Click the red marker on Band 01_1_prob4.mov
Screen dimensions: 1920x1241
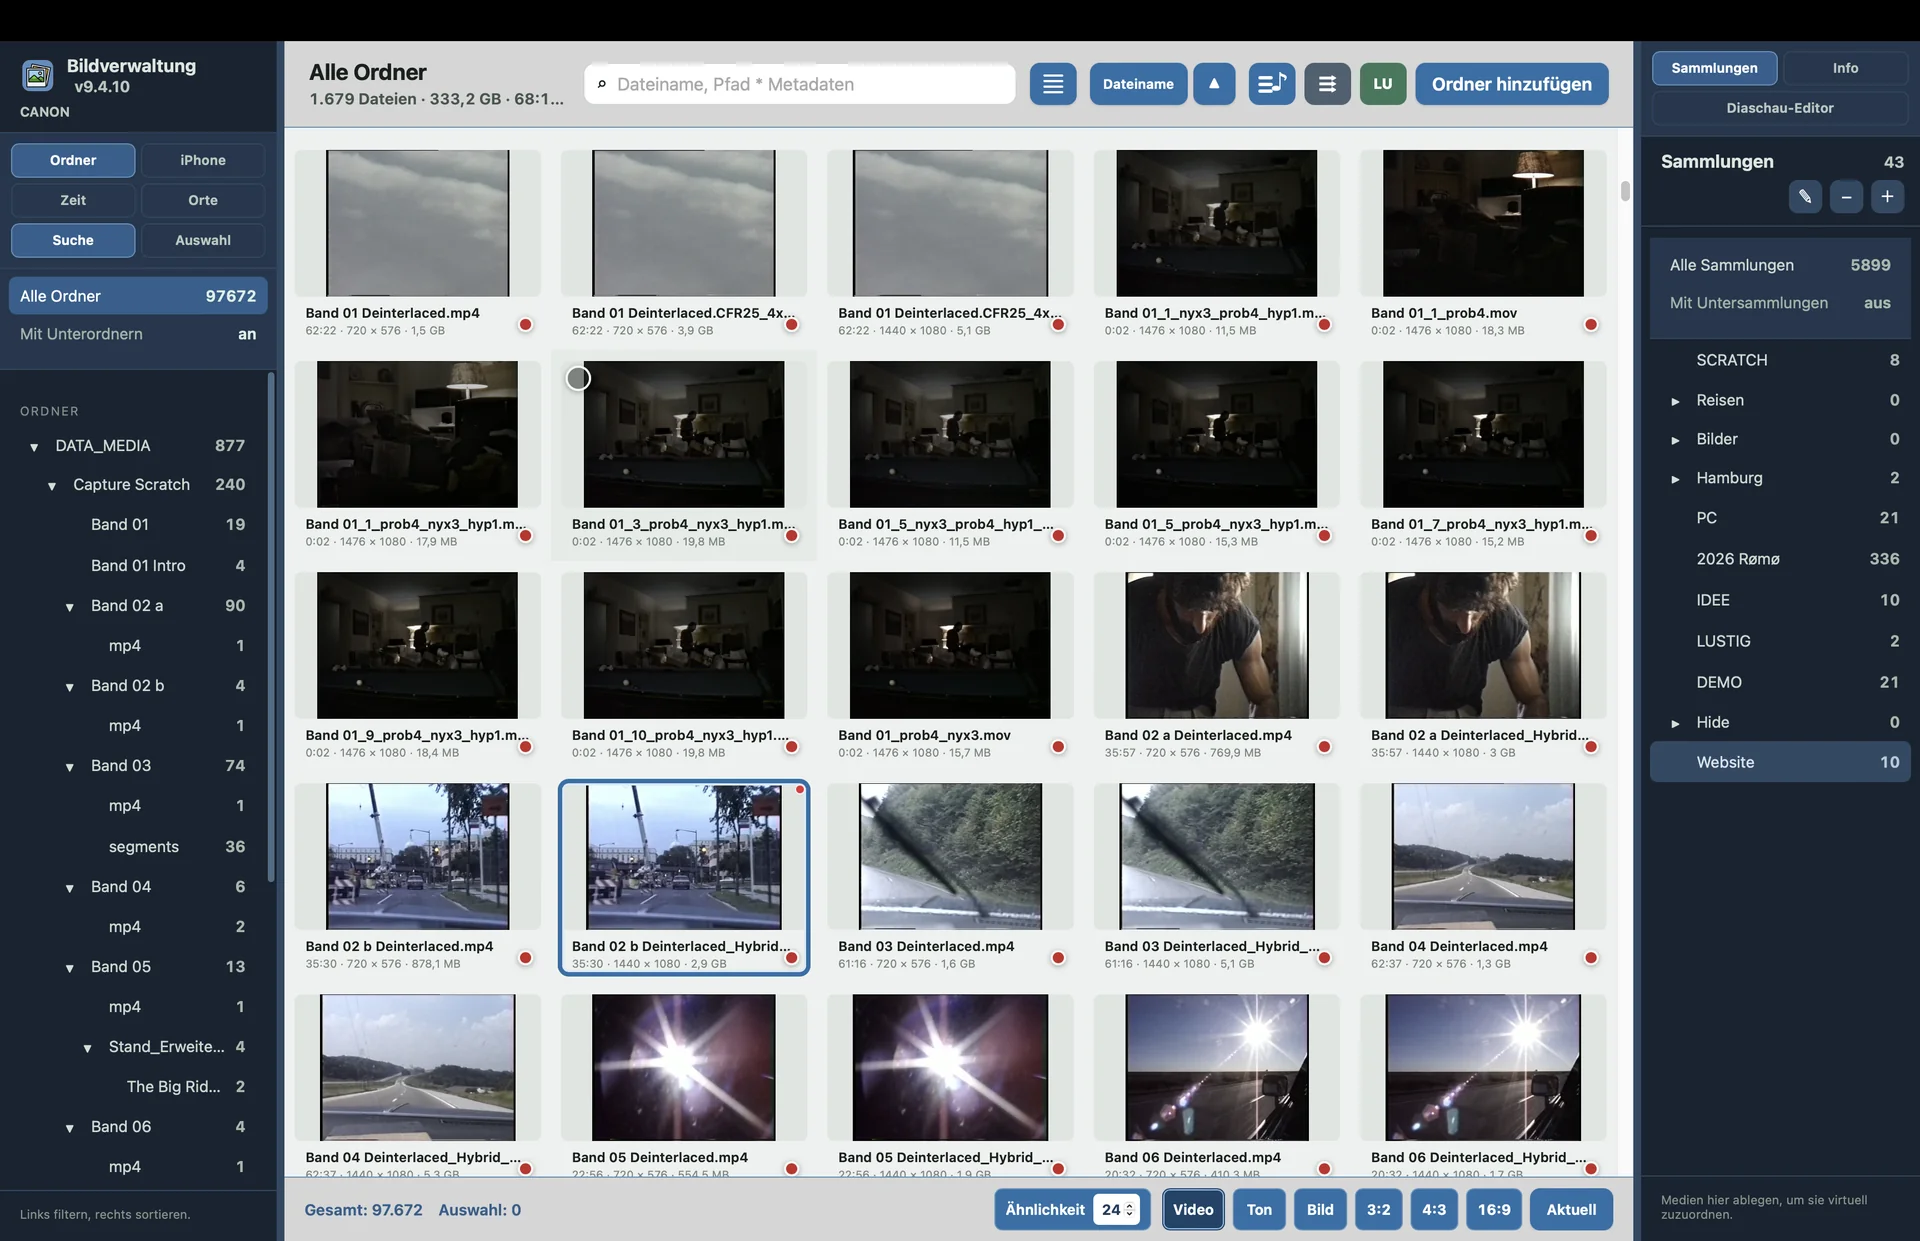coord(1590,324)
